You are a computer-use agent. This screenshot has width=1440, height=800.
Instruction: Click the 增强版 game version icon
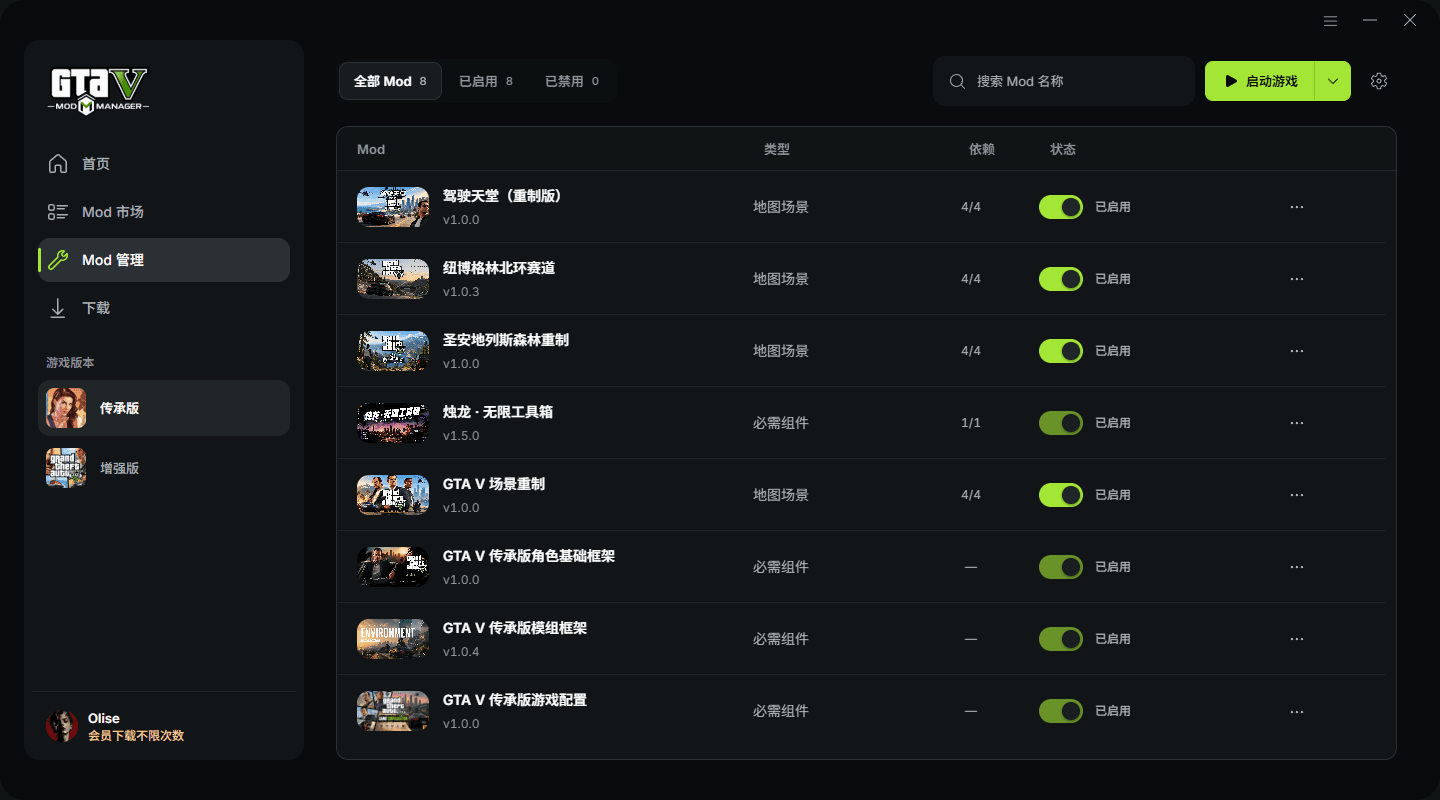click(66, 468)
